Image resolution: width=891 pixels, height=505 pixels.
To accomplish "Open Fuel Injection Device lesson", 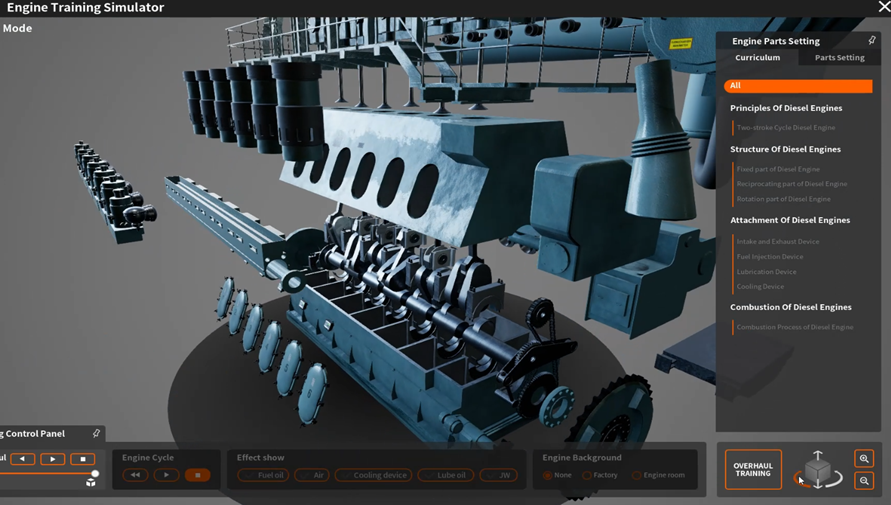I will (x=770, y=256).
